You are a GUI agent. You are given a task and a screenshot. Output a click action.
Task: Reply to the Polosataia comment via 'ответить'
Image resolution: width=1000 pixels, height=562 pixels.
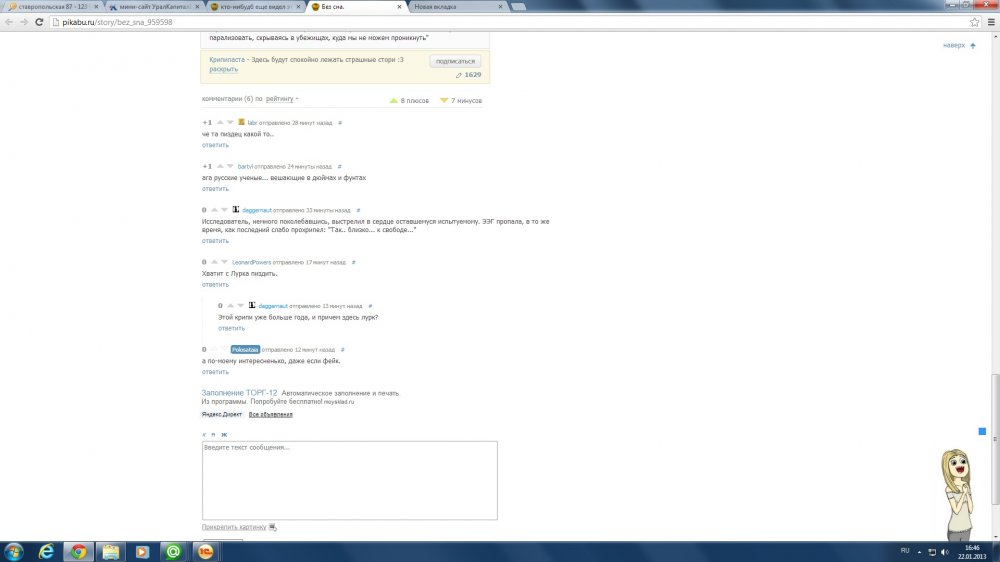coord(215,372)
